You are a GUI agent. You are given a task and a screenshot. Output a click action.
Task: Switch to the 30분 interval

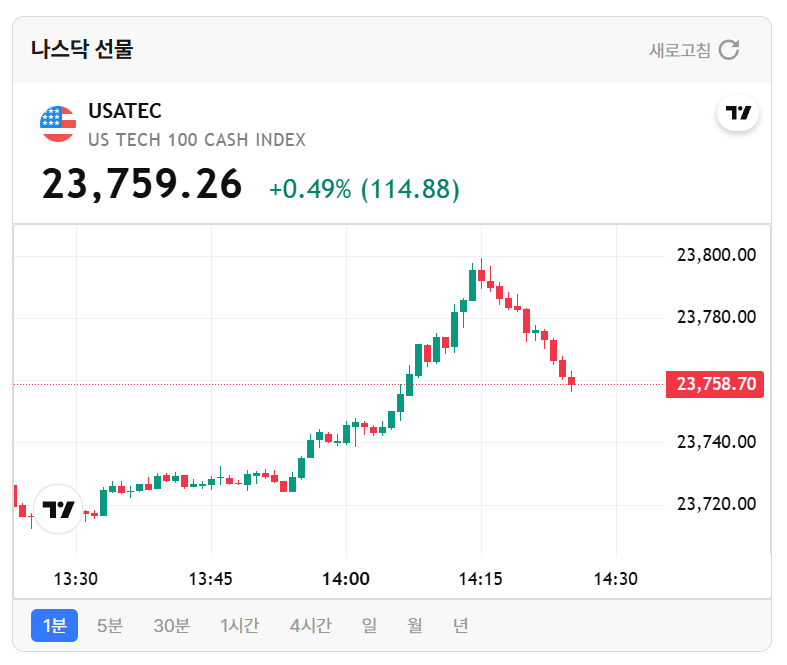(171, 626)
